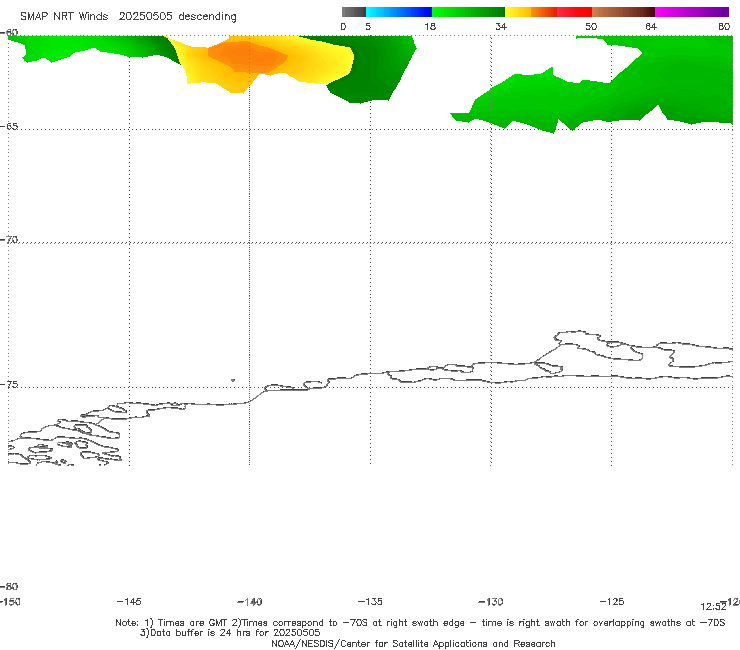
Task: Click the red segment before 50 on color bar
Action: pos(574,12)
